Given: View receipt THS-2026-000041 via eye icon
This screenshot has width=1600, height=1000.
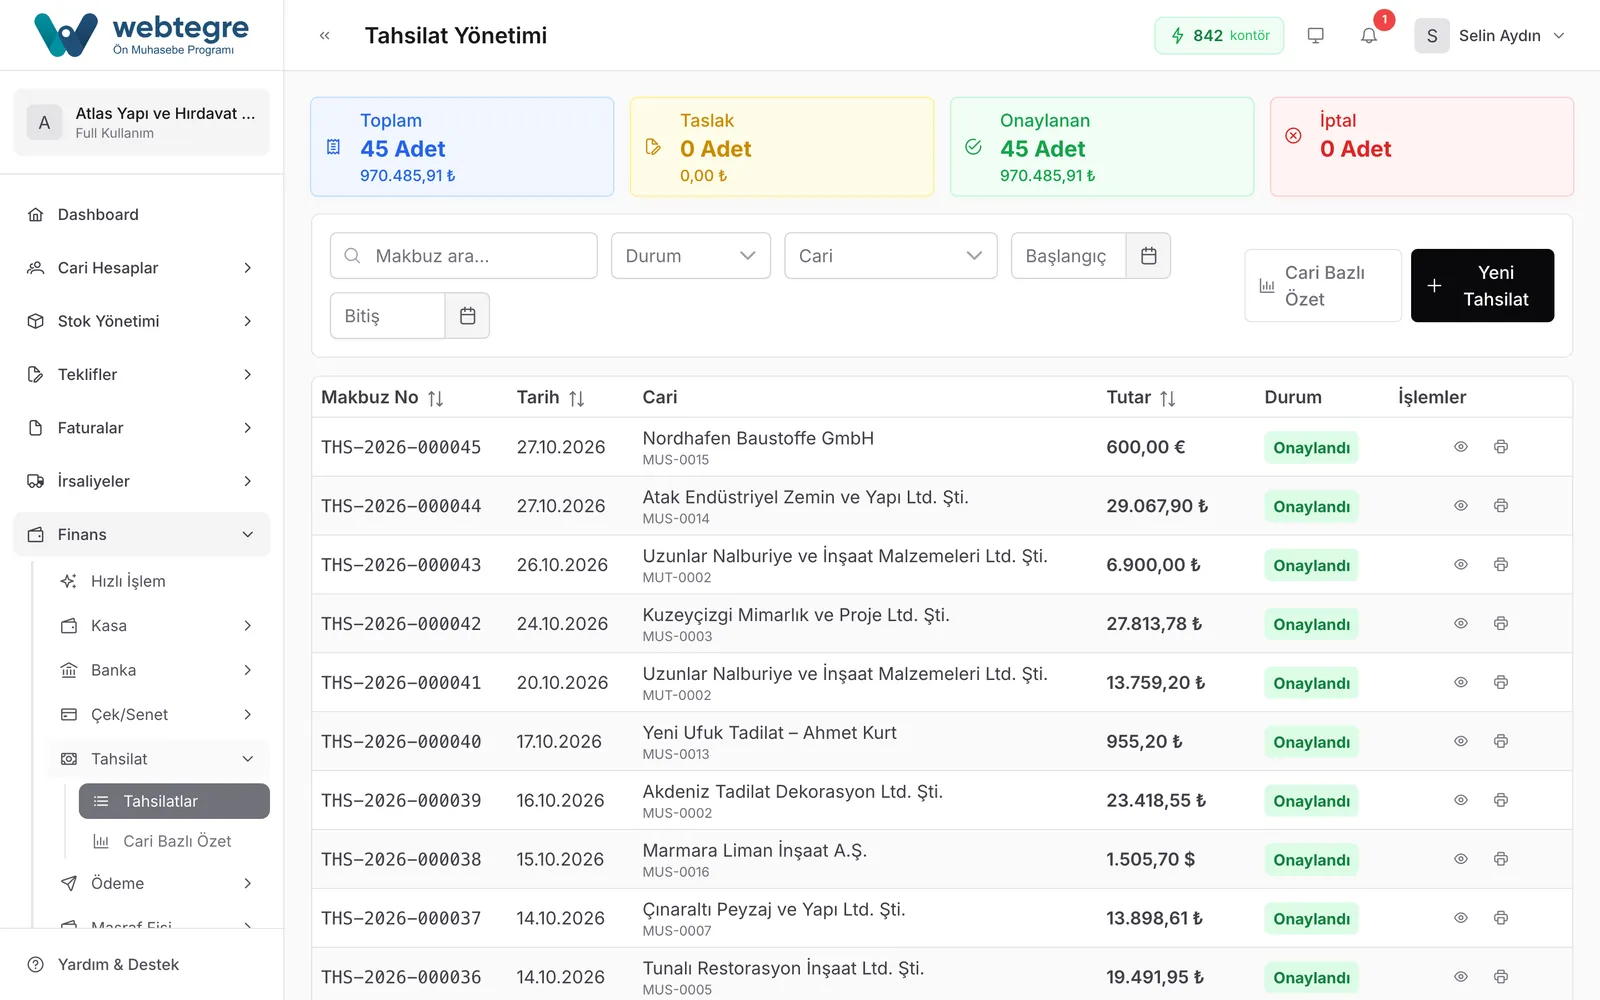Looking at the screenshot, I should (x=1461, y=683).
